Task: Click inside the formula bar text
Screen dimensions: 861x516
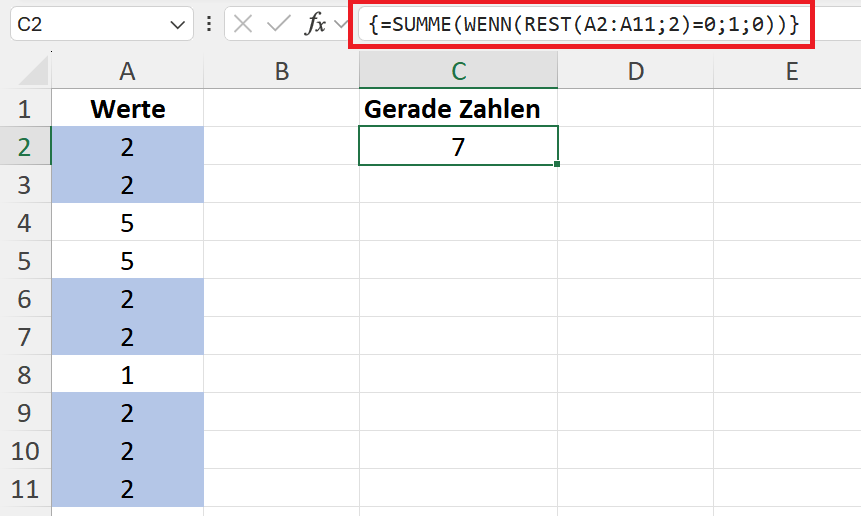Action: [x=584, y=24]
